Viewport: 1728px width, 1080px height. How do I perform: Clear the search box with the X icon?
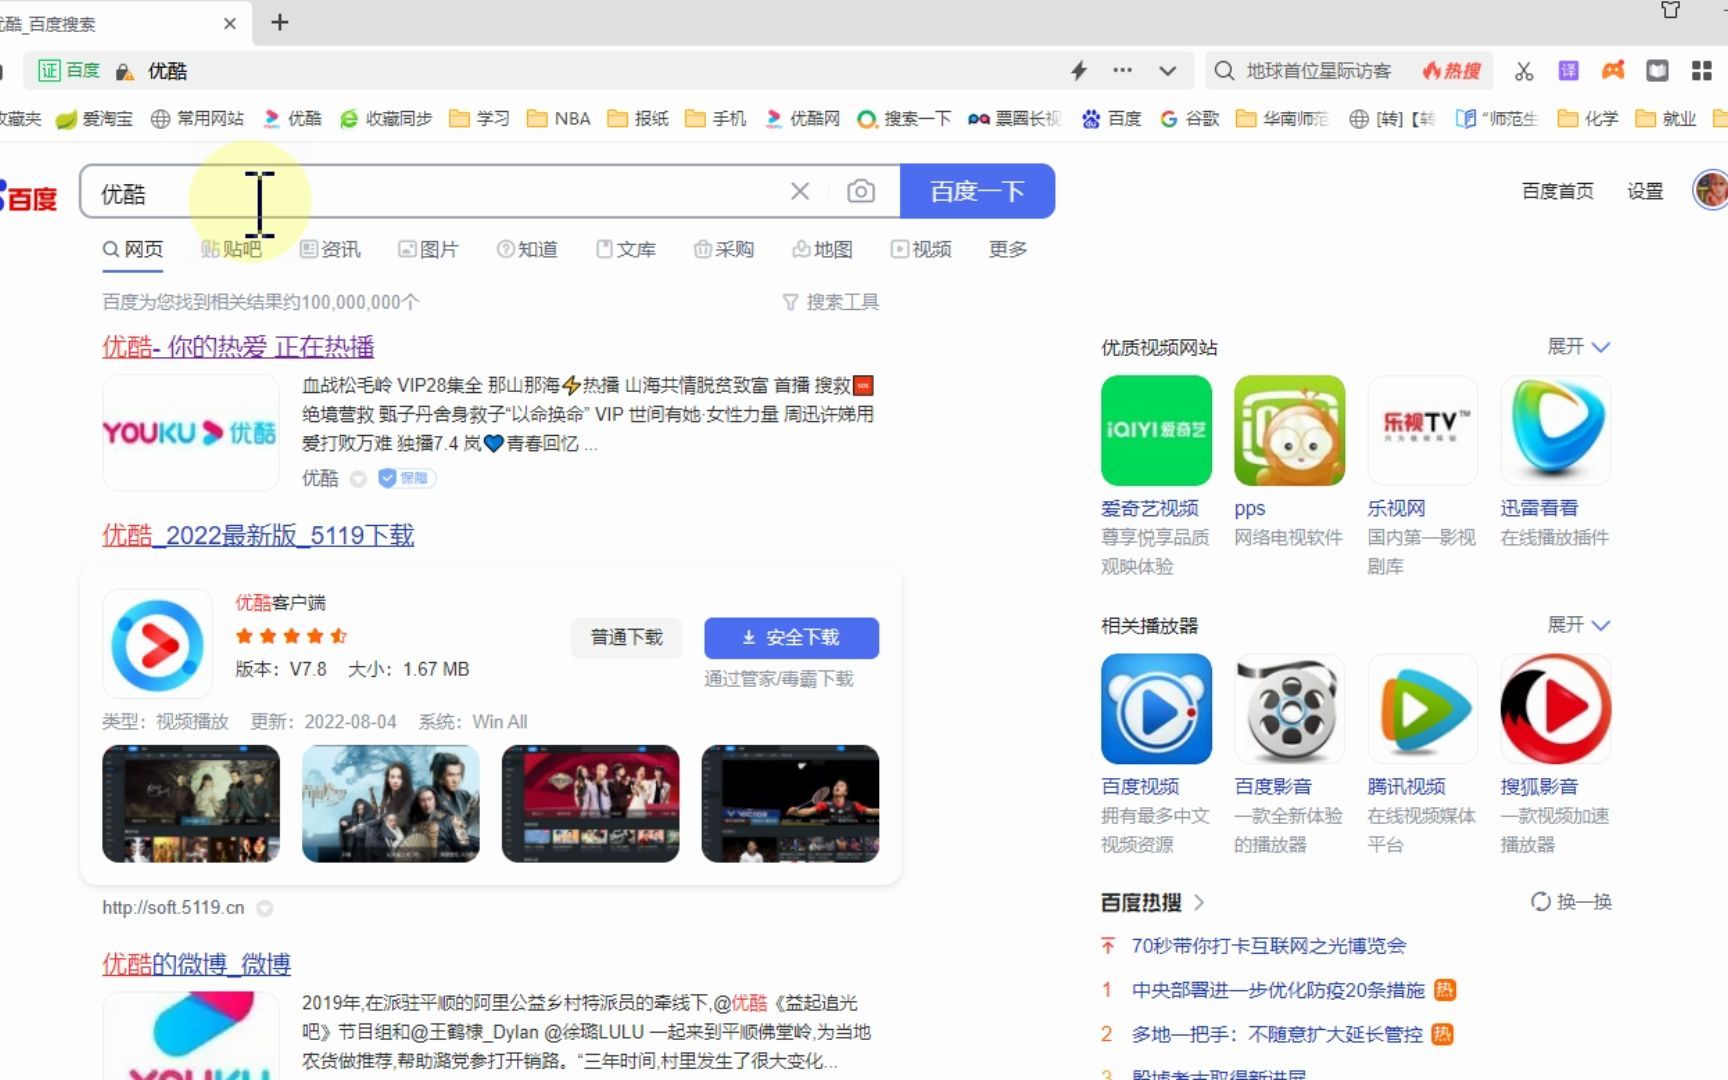pos(799,191)
